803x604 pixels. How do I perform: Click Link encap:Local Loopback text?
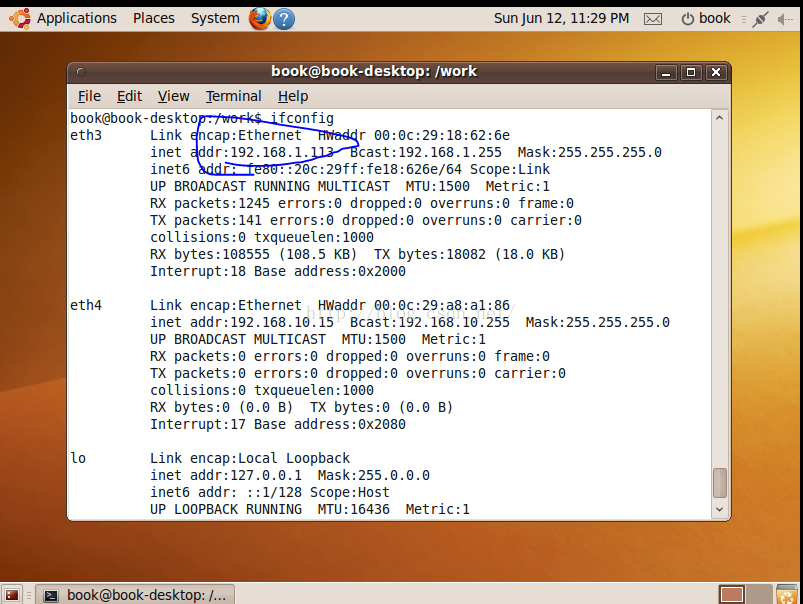(x=250, y=458)
